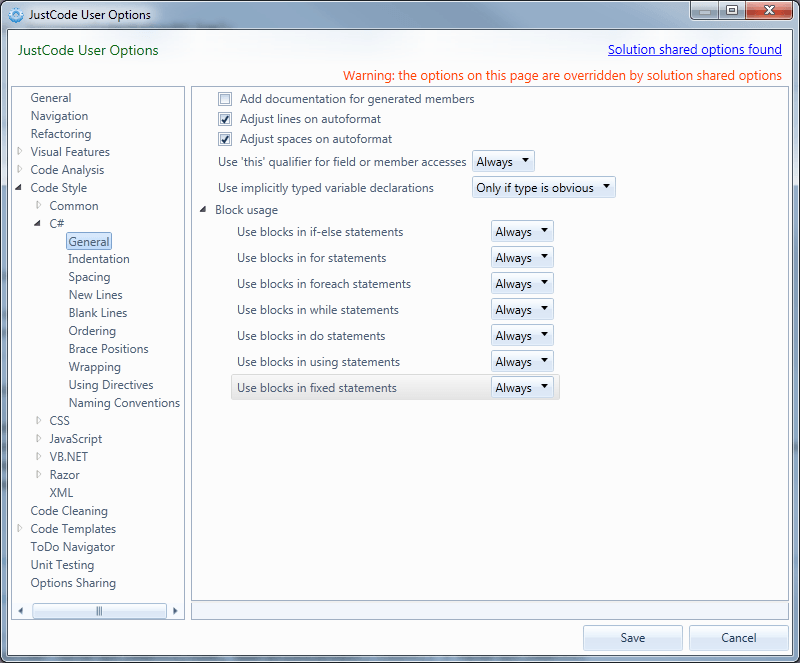Screen dimensions: 800x663
Task: Open the Naming Conventions options page
Action: (124, 403)
